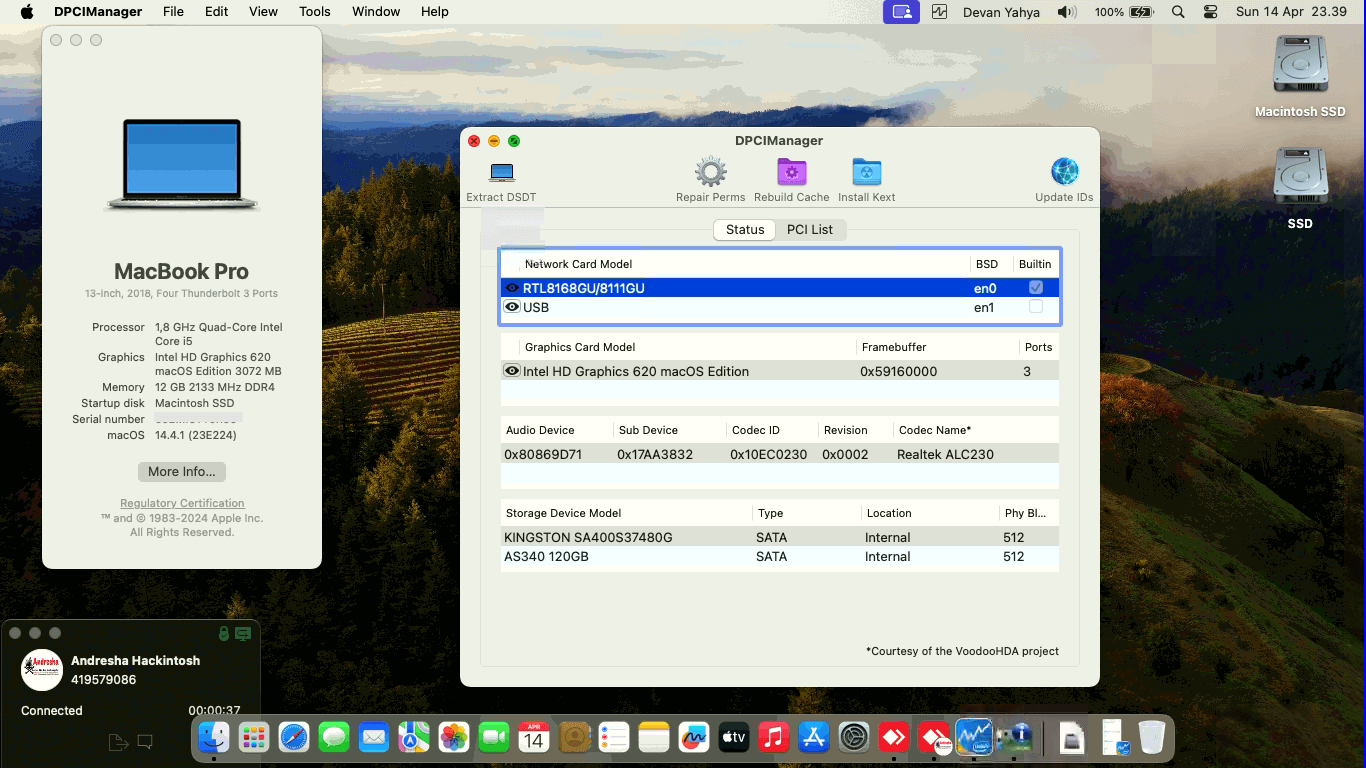
Task: Toggle the eye icon next to USB
Action: click(512, 307)
